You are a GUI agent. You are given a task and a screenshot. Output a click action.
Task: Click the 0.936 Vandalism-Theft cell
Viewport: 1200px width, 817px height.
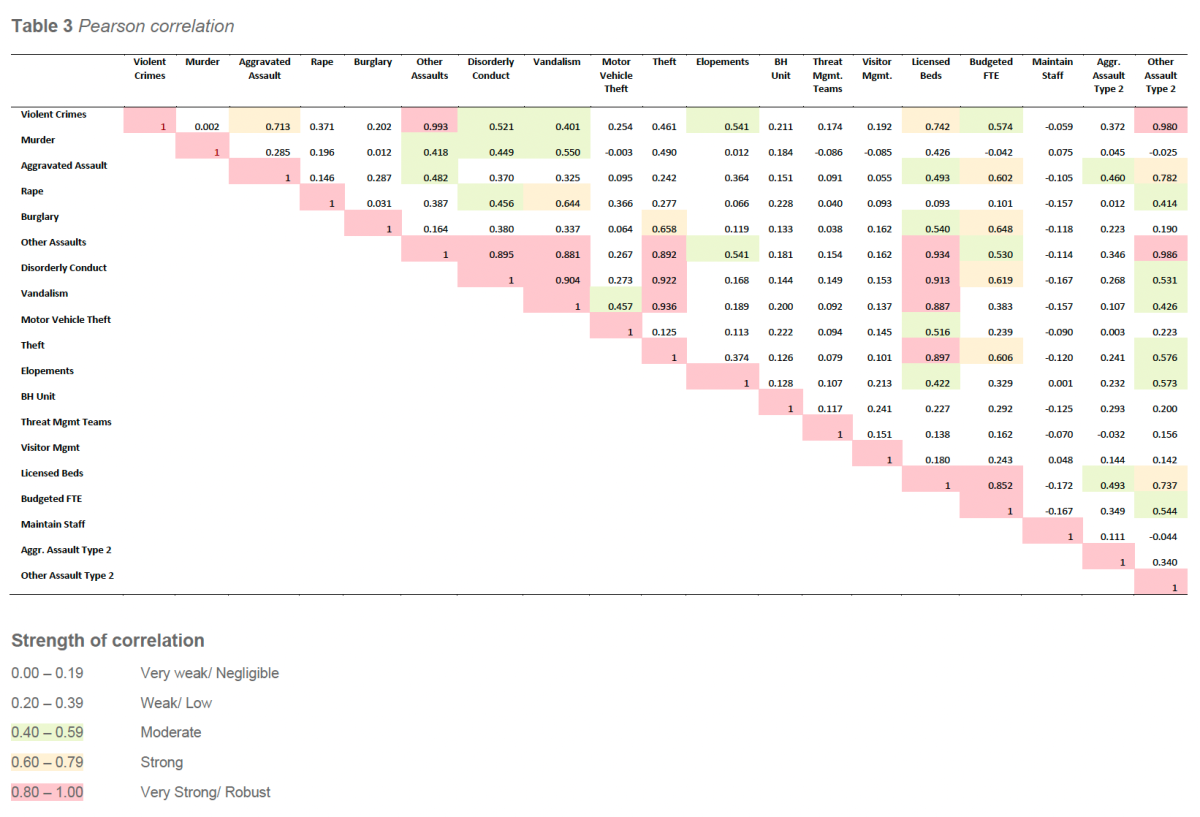664,306
